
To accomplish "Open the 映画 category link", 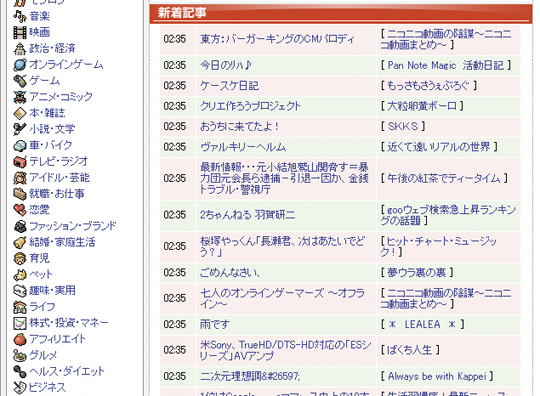I will click(x=39, y=32).
